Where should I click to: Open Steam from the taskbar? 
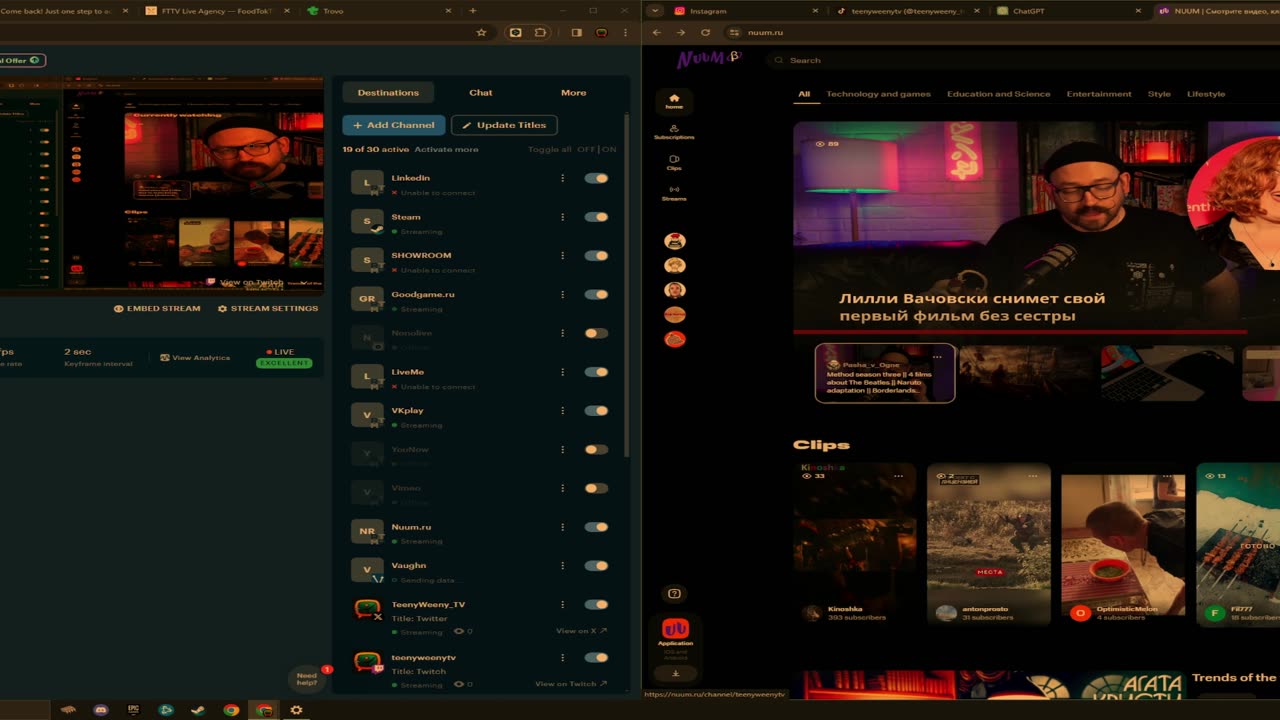pyautogui.click(x=198, y=710)
